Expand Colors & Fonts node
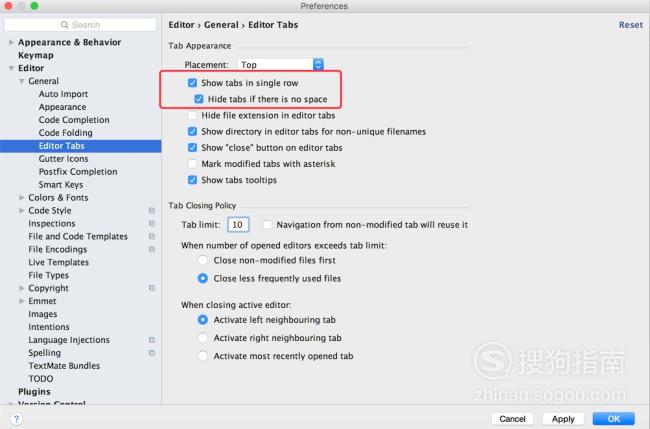Screen dimensions: 650x429 (22, 198)
